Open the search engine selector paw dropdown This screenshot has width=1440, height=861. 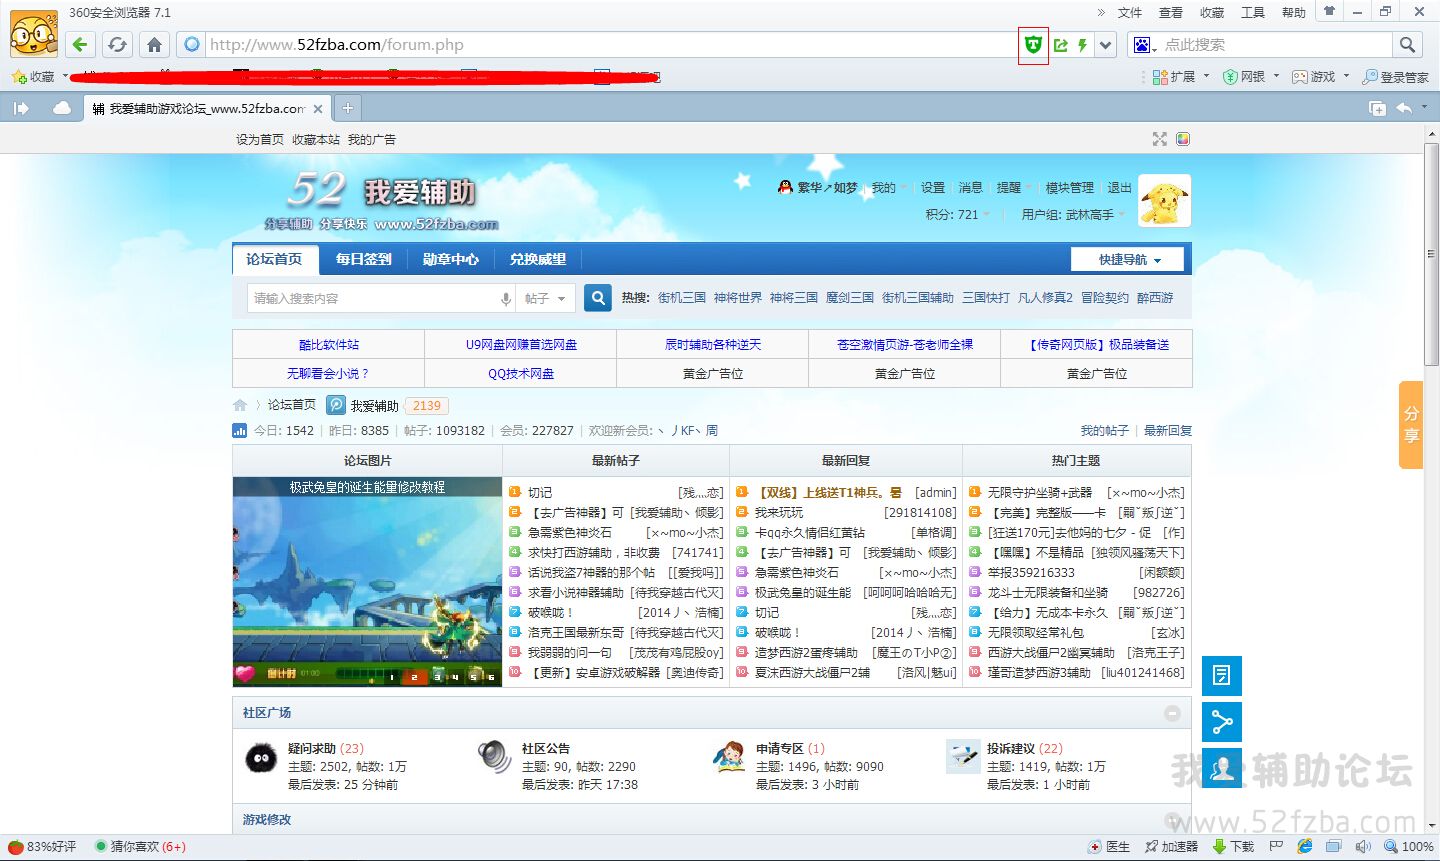(x=1143, y=45)
